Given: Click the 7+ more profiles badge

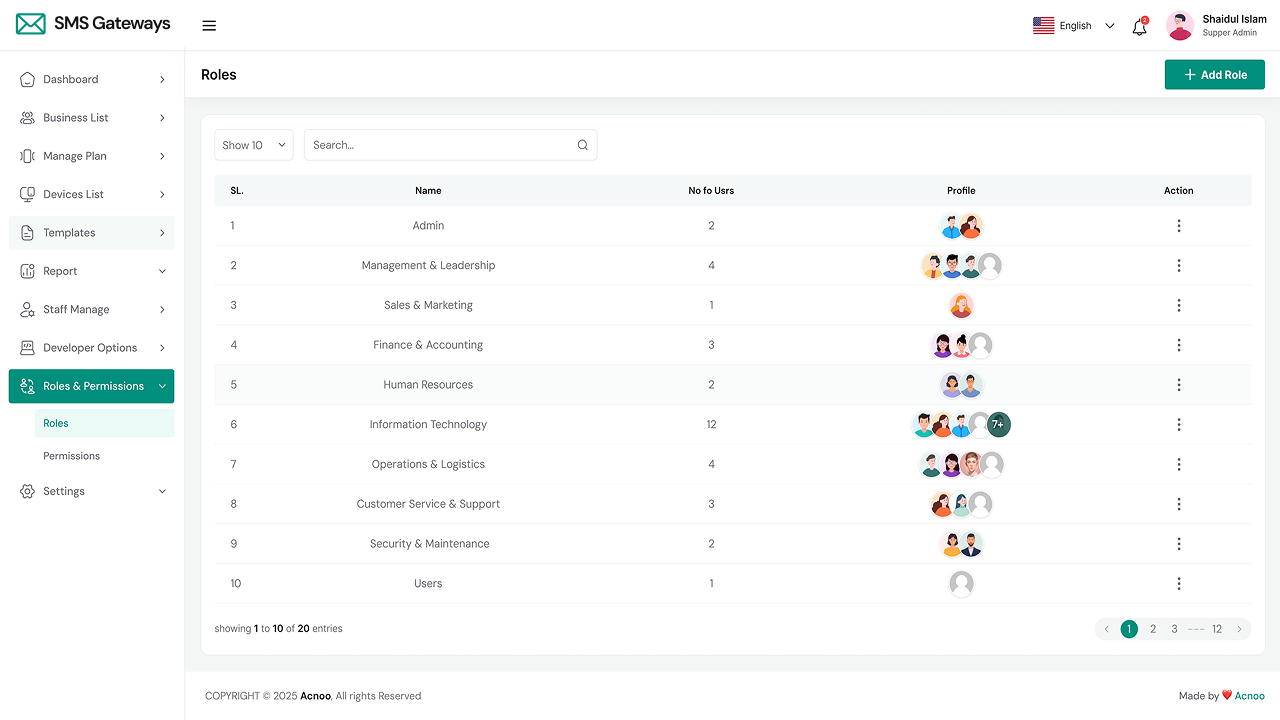Looking at the screenshot, I should tap(999, 424).
